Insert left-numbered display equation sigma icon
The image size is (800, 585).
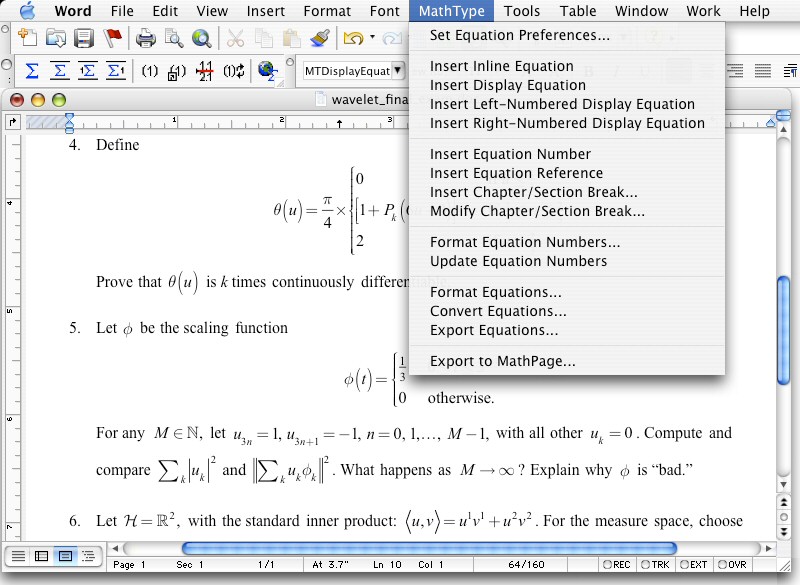point(88,71)
